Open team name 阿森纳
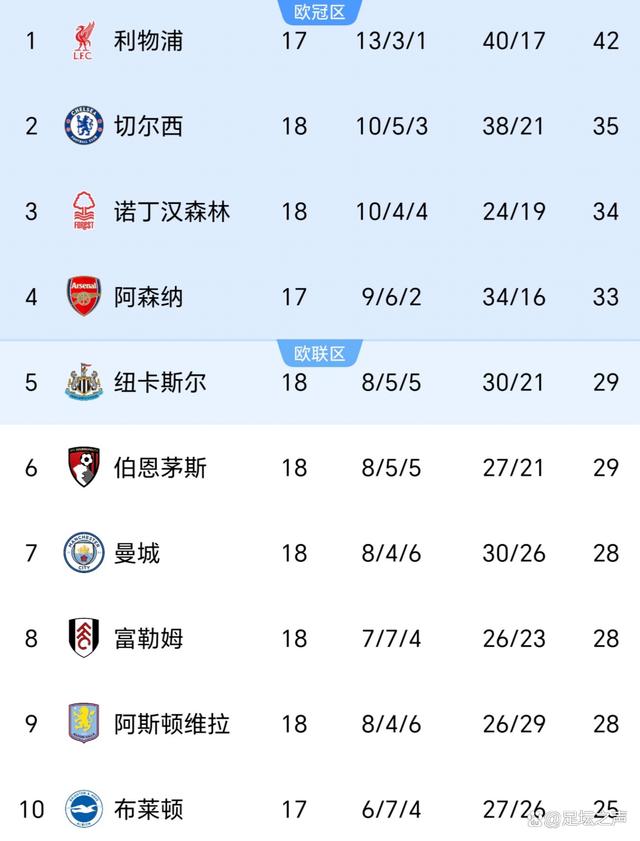Image resolution: width=640 pixels, height=841 pixels. [x=149, y=297]
